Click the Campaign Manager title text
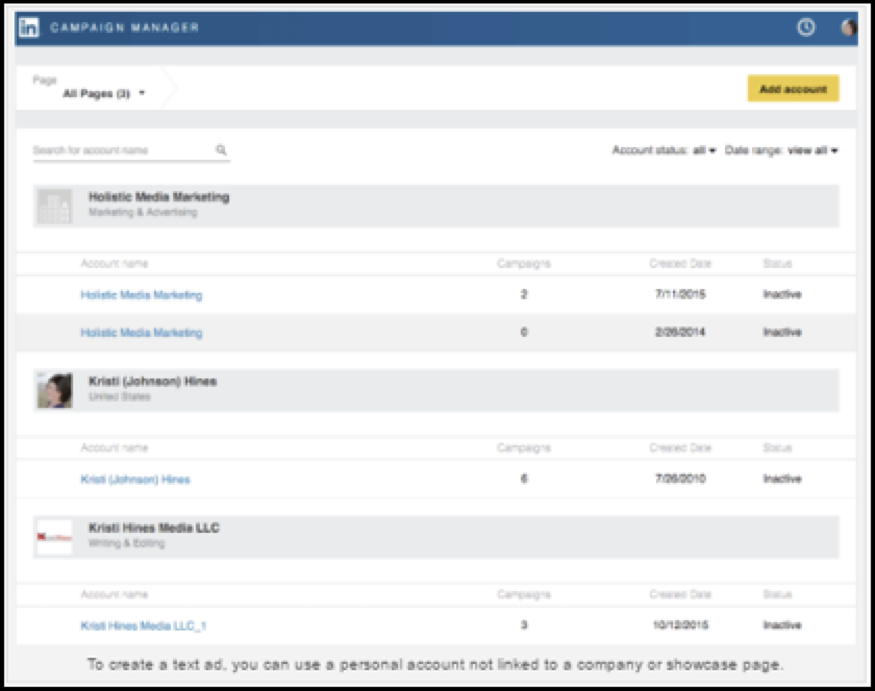 124,27
